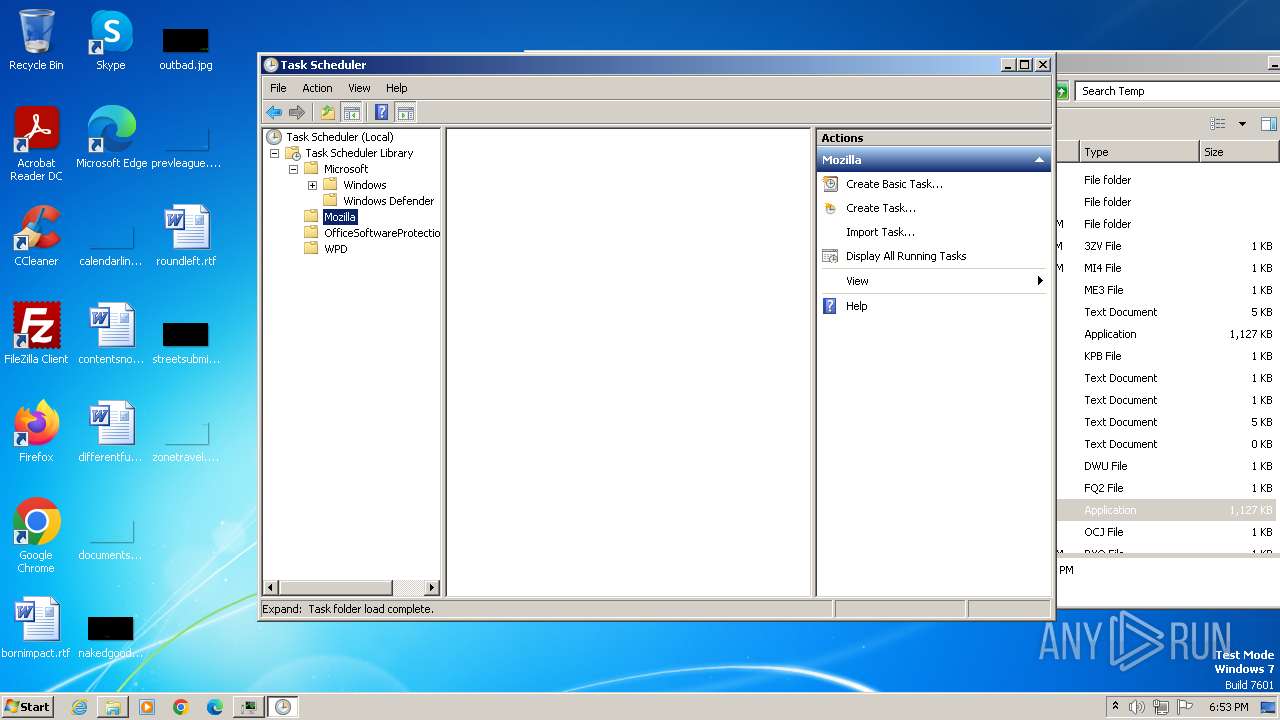Click the tree pane horizontal scrollbar right arrow
Screen dimensions: 1280x720
[432, 588]
